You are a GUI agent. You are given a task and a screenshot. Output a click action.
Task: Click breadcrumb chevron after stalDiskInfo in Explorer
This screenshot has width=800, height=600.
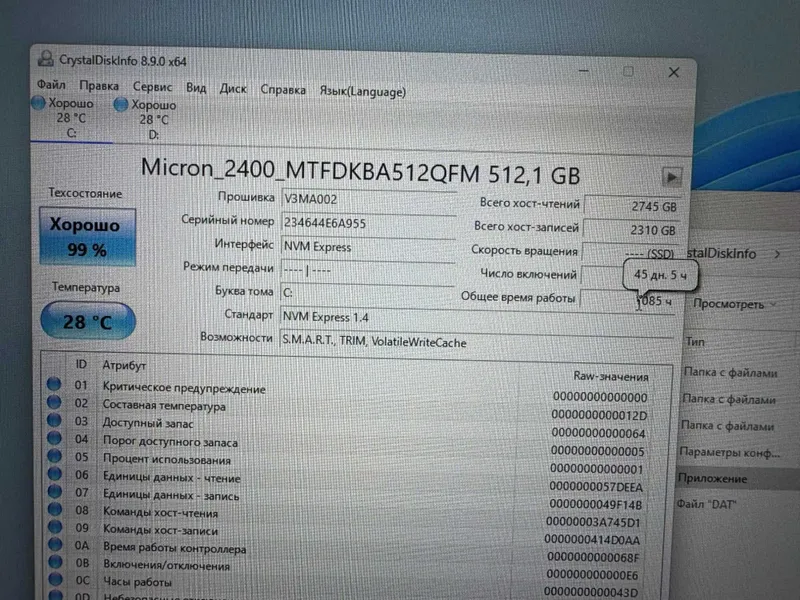(x=777, y=254)
